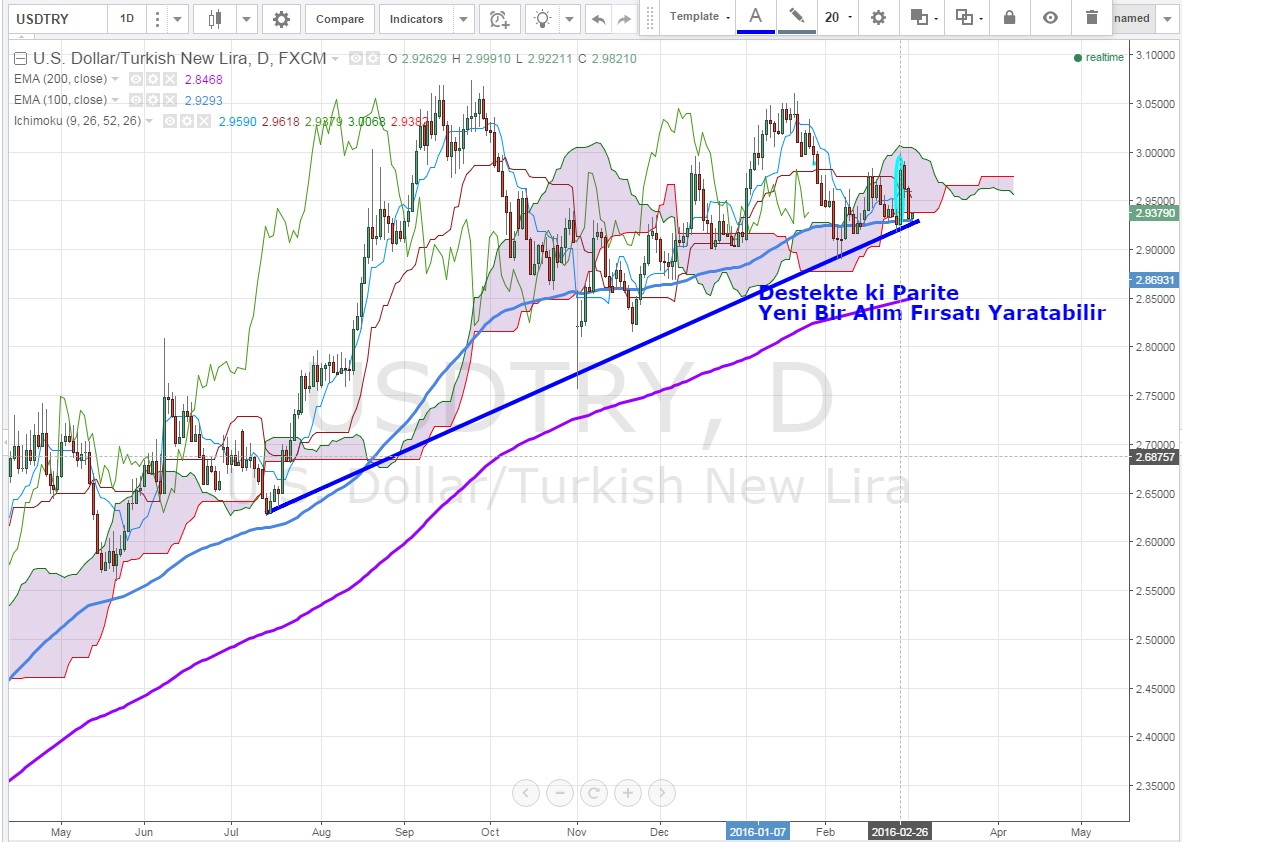
Task: Open the font size 20 dropdown
Action: 838,17
